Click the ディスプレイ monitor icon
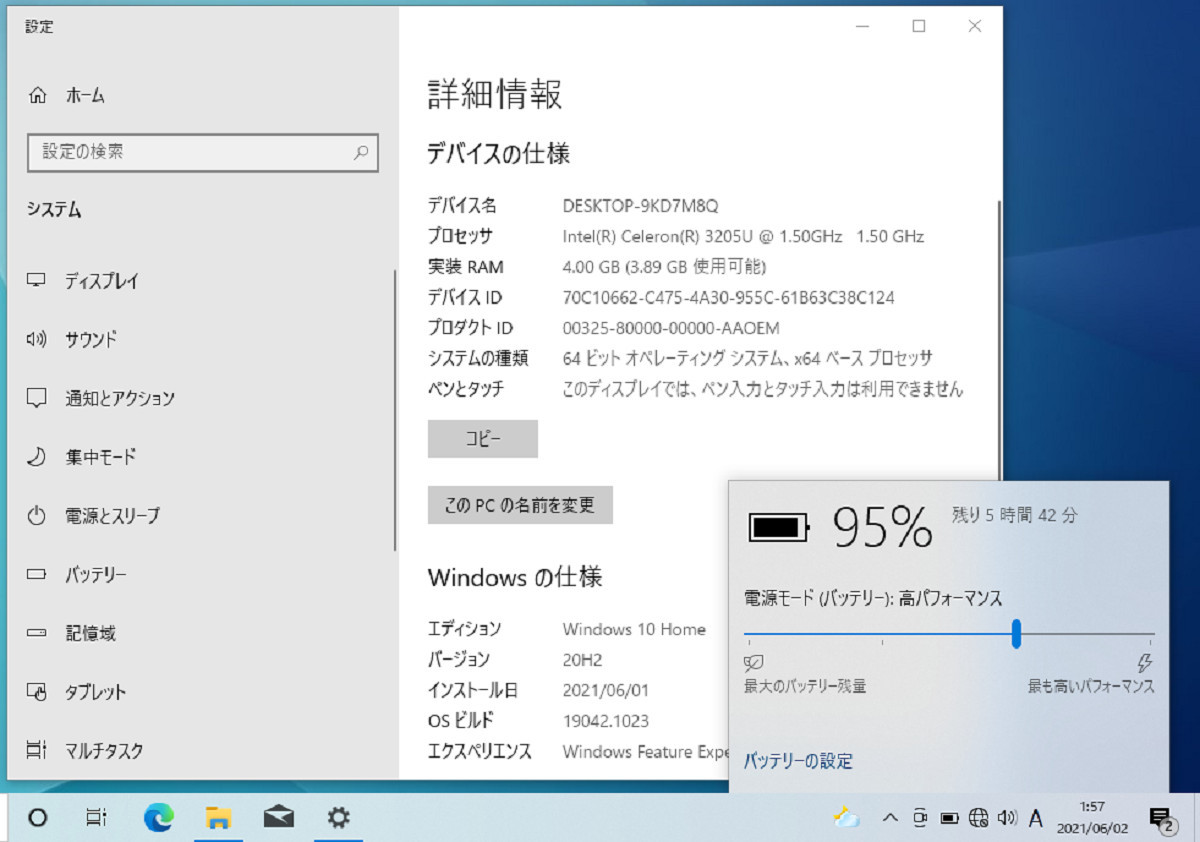1200x842 pixels. (37, 281)
